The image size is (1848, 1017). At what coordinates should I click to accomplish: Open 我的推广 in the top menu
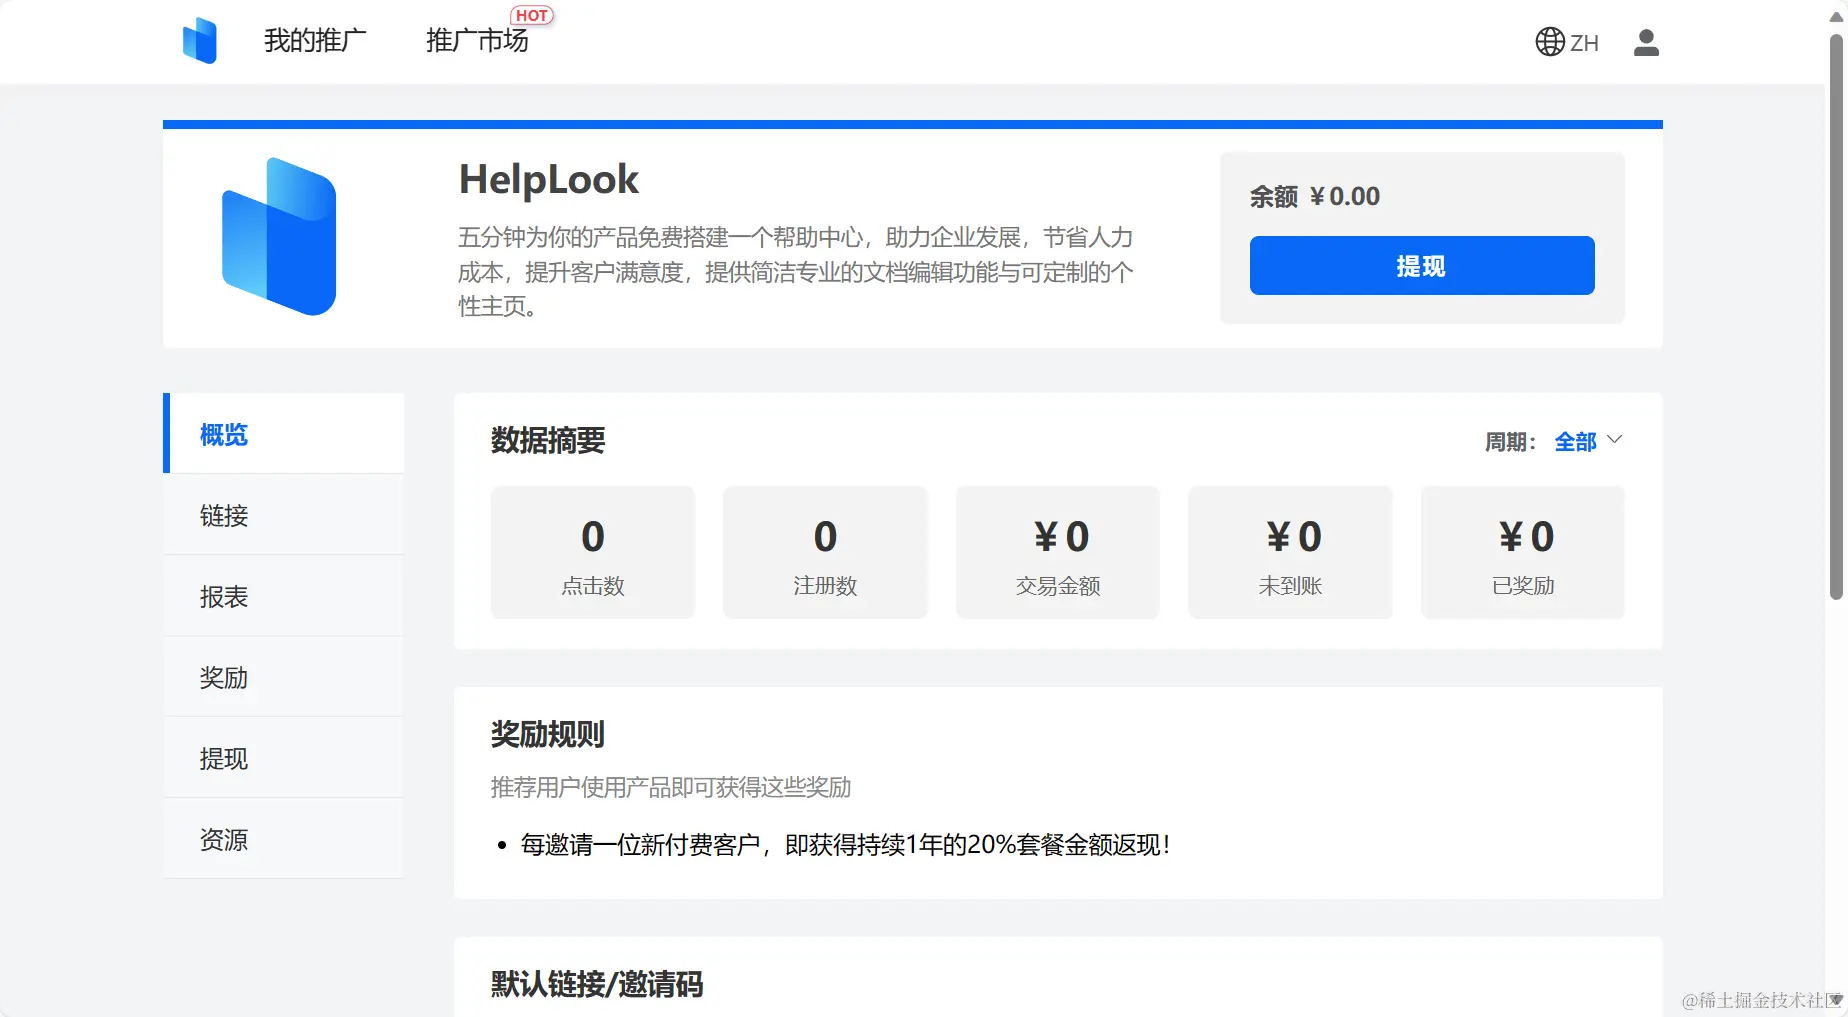(315, 41)
